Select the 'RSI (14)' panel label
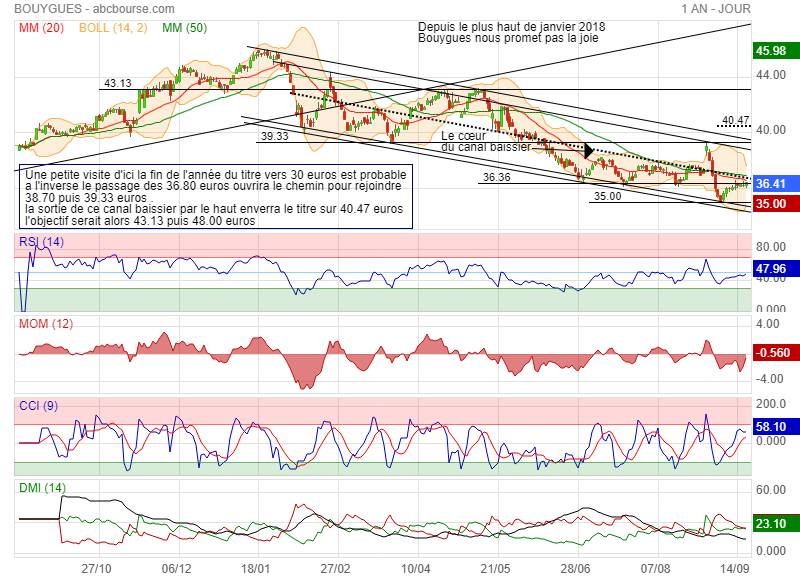Screen dimensions: 800x579 tap(41, 242)
